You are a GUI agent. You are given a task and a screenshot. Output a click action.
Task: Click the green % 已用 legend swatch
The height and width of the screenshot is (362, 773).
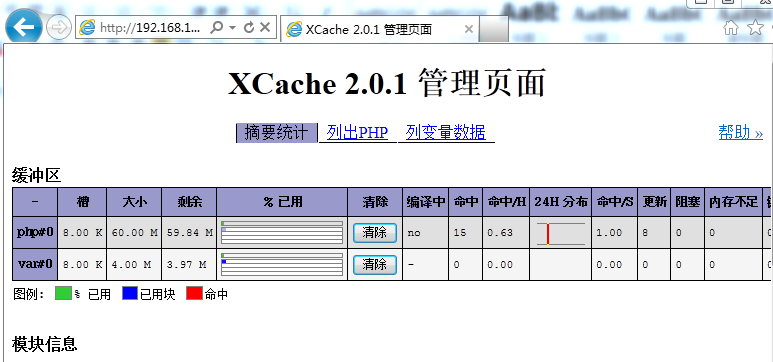[x=64, y=294]
